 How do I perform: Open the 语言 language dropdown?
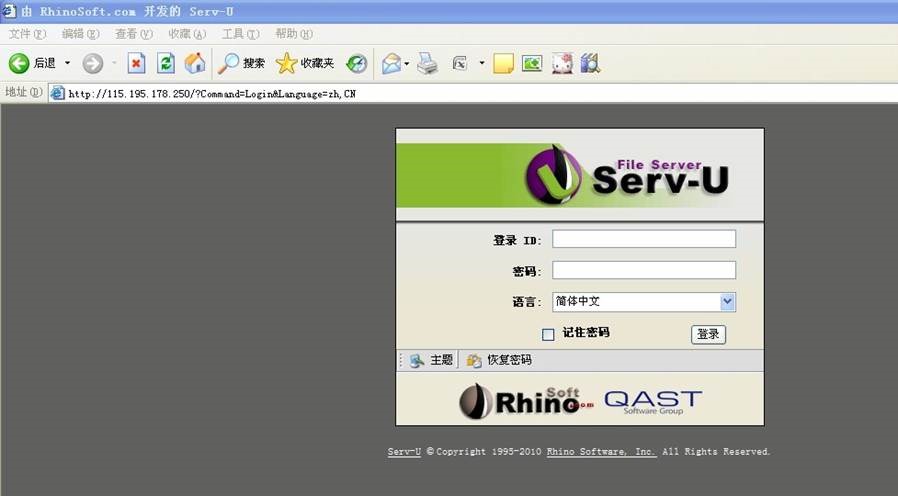click(x=644, y=302)
